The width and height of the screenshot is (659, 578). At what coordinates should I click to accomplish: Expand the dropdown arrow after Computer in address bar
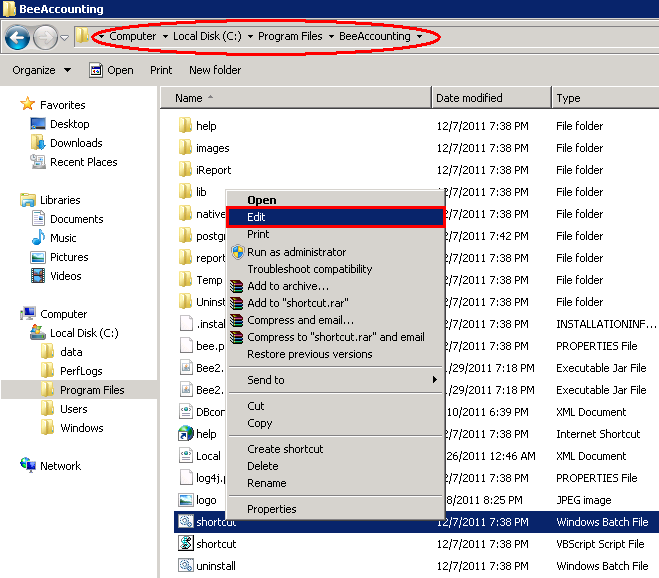165,37
